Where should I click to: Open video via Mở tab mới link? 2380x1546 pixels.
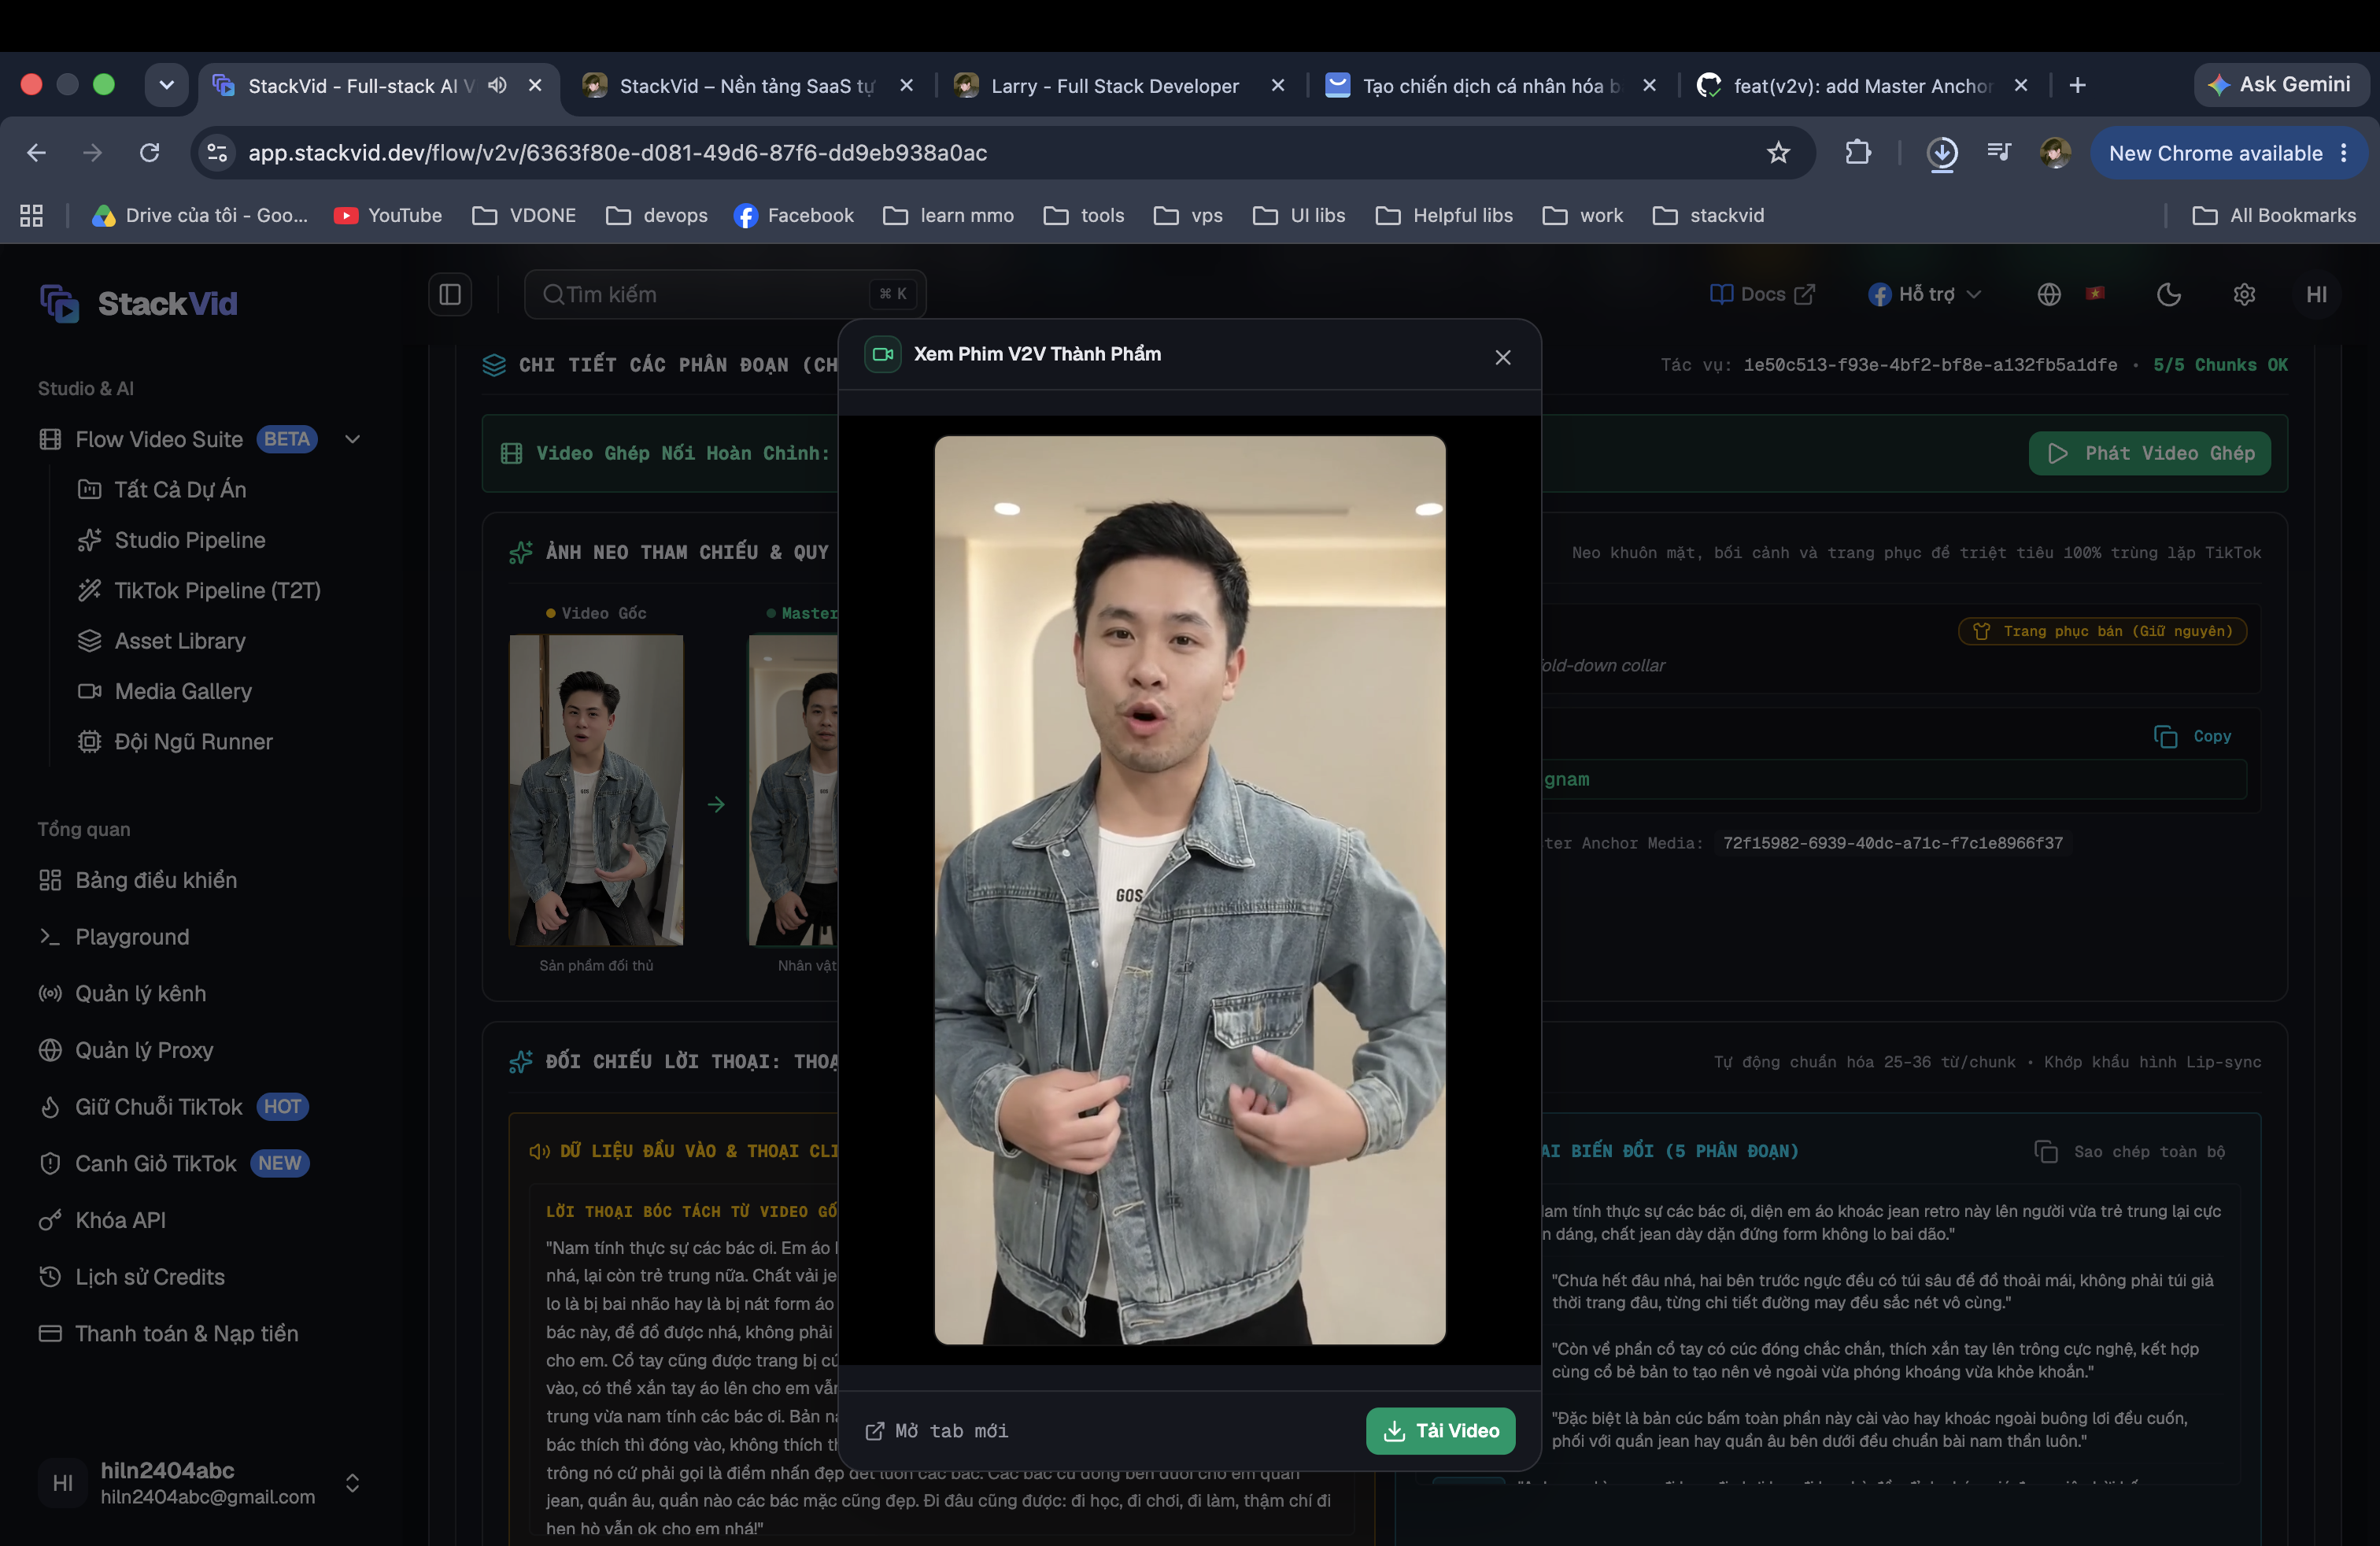point(936,1430)
